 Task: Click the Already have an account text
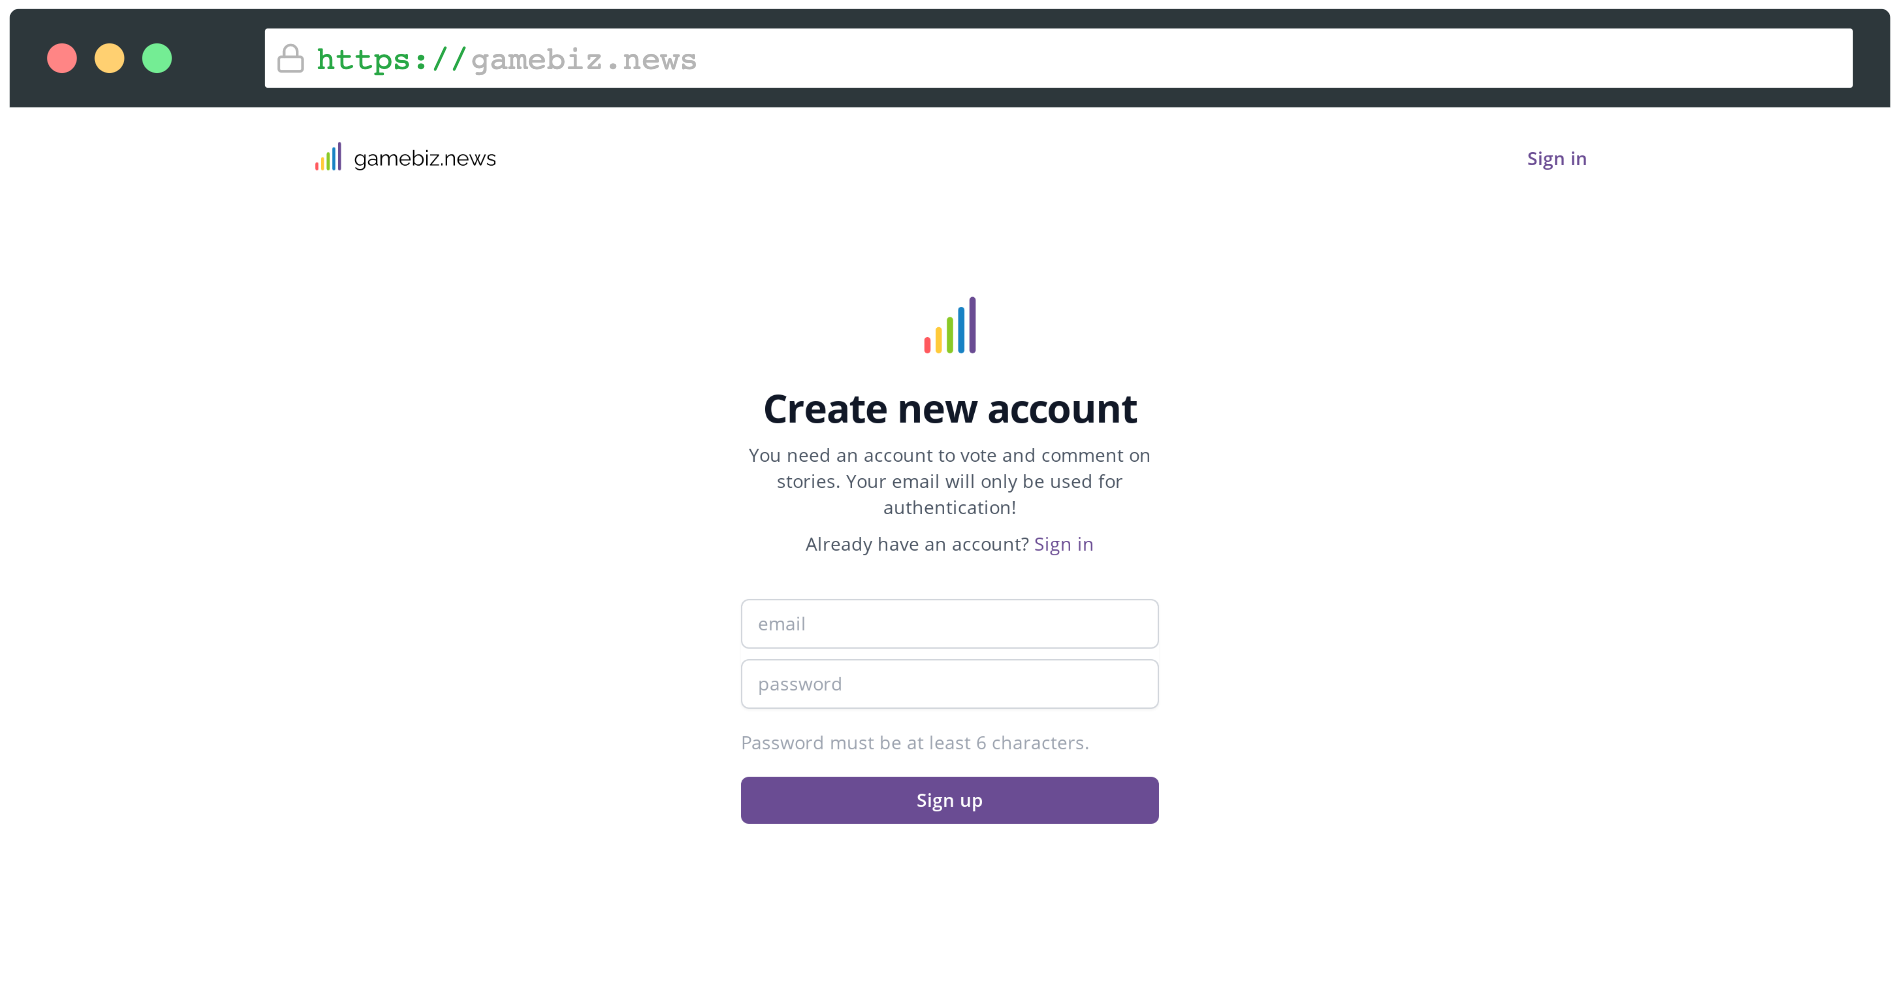[x=915, y=544]
